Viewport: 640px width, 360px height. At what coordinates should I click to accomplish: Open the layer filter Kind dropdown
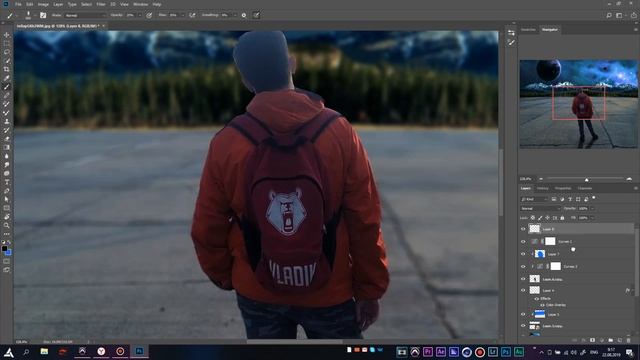pyautogui.click(x=534, y=199)
